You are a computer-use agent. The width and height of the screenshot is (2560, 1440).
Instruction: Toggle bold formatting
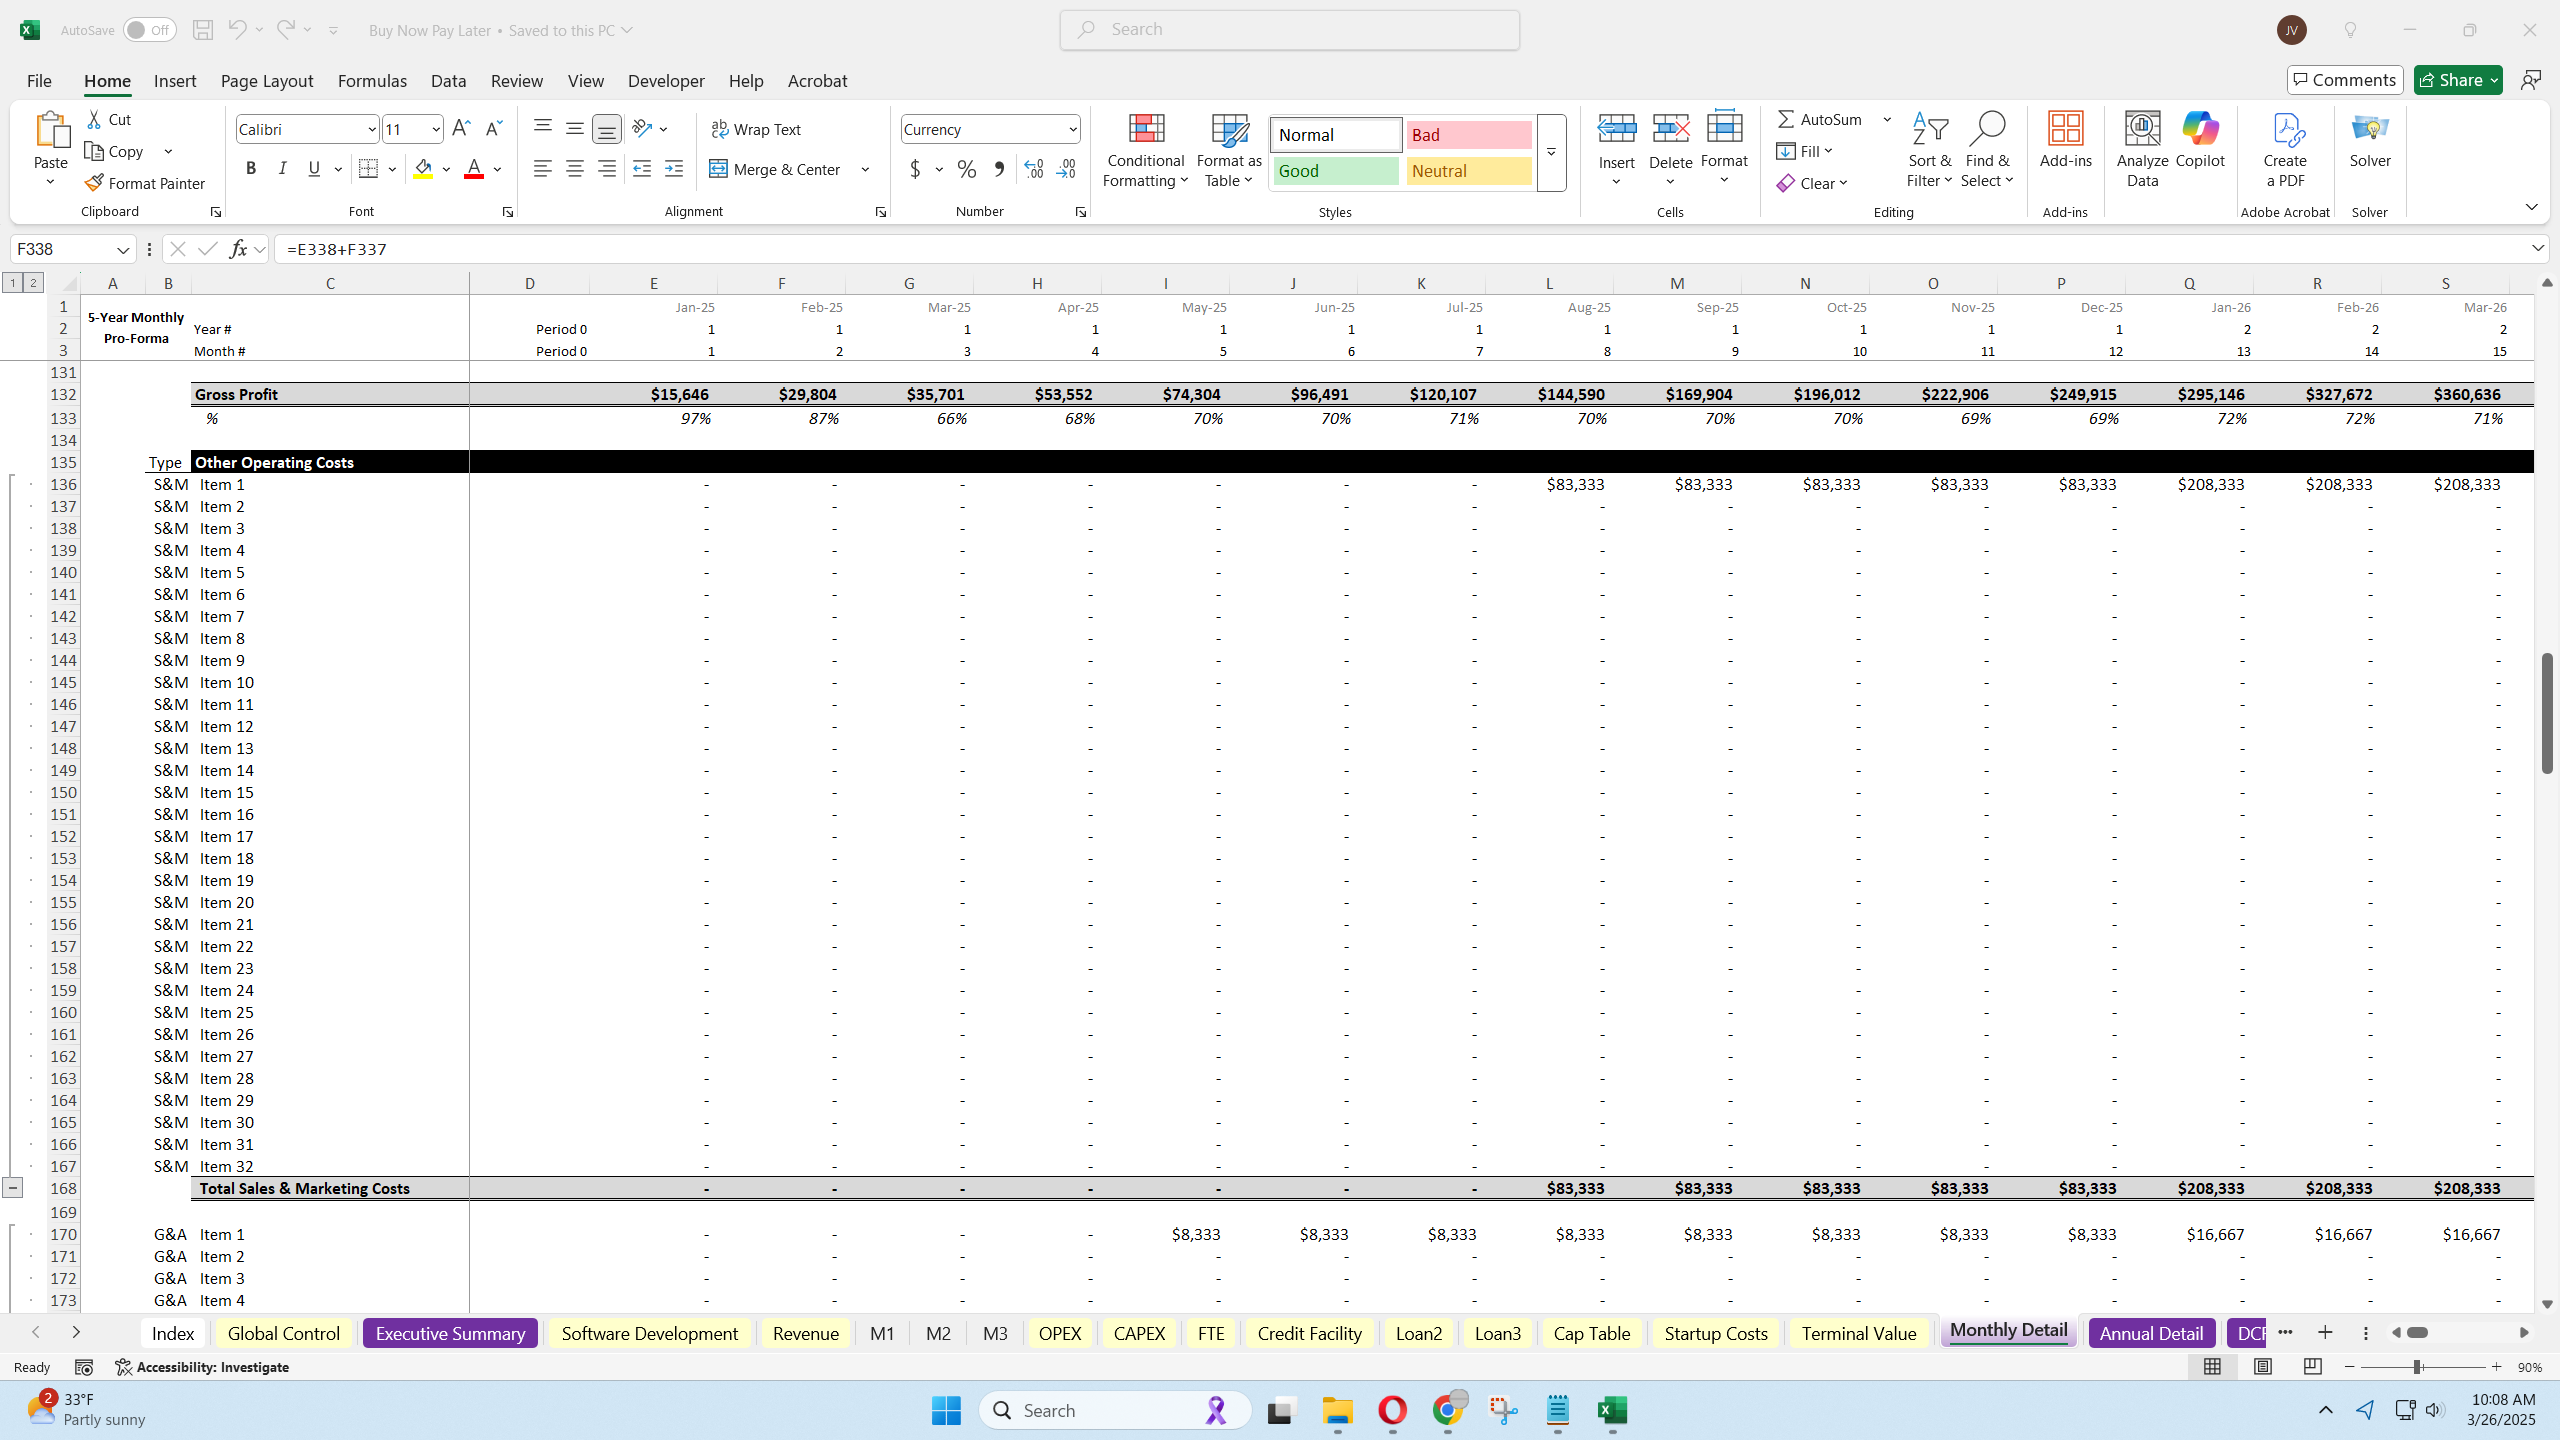point(251,168)
